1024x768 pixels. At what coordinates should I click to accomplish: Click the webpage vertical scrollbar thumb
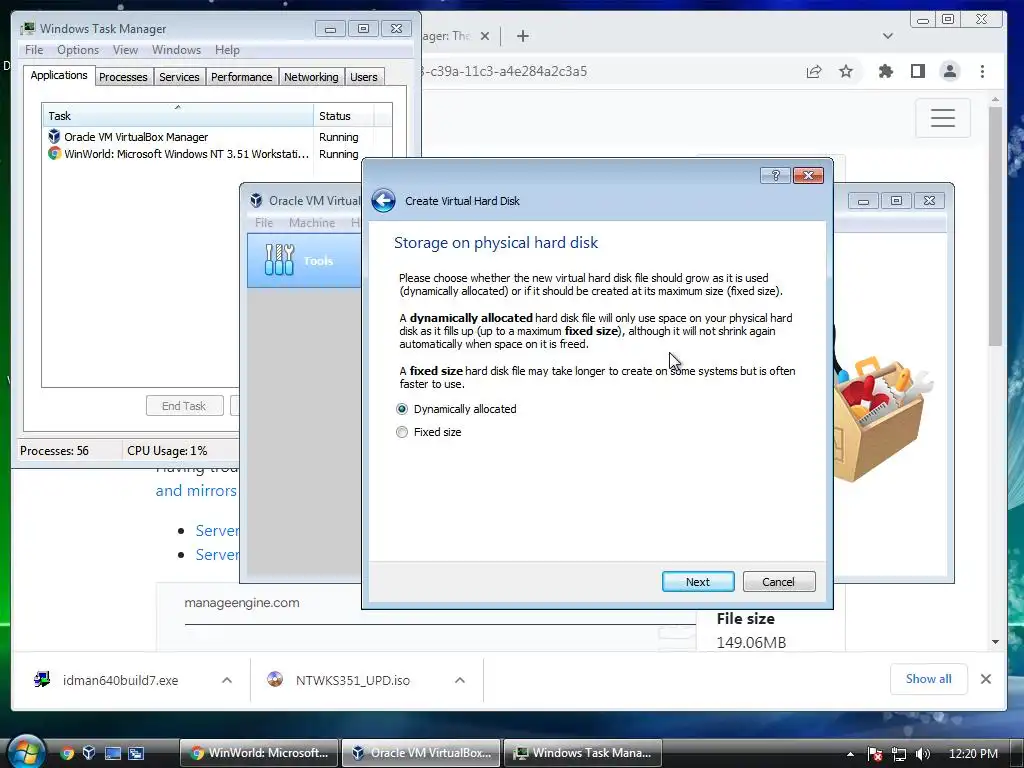click(995, 226)
